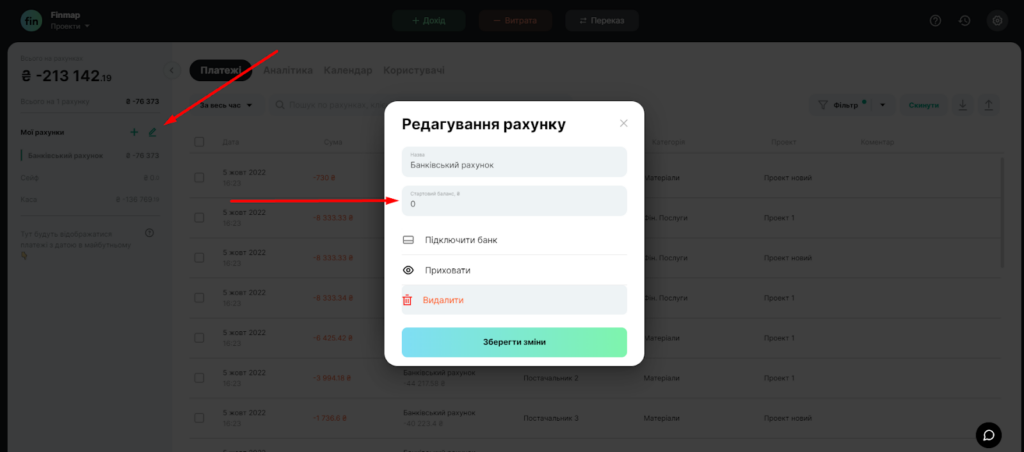Check the select-all checkbox in table header
This screenshot has width=1024, height=452.
click(199, 142)
